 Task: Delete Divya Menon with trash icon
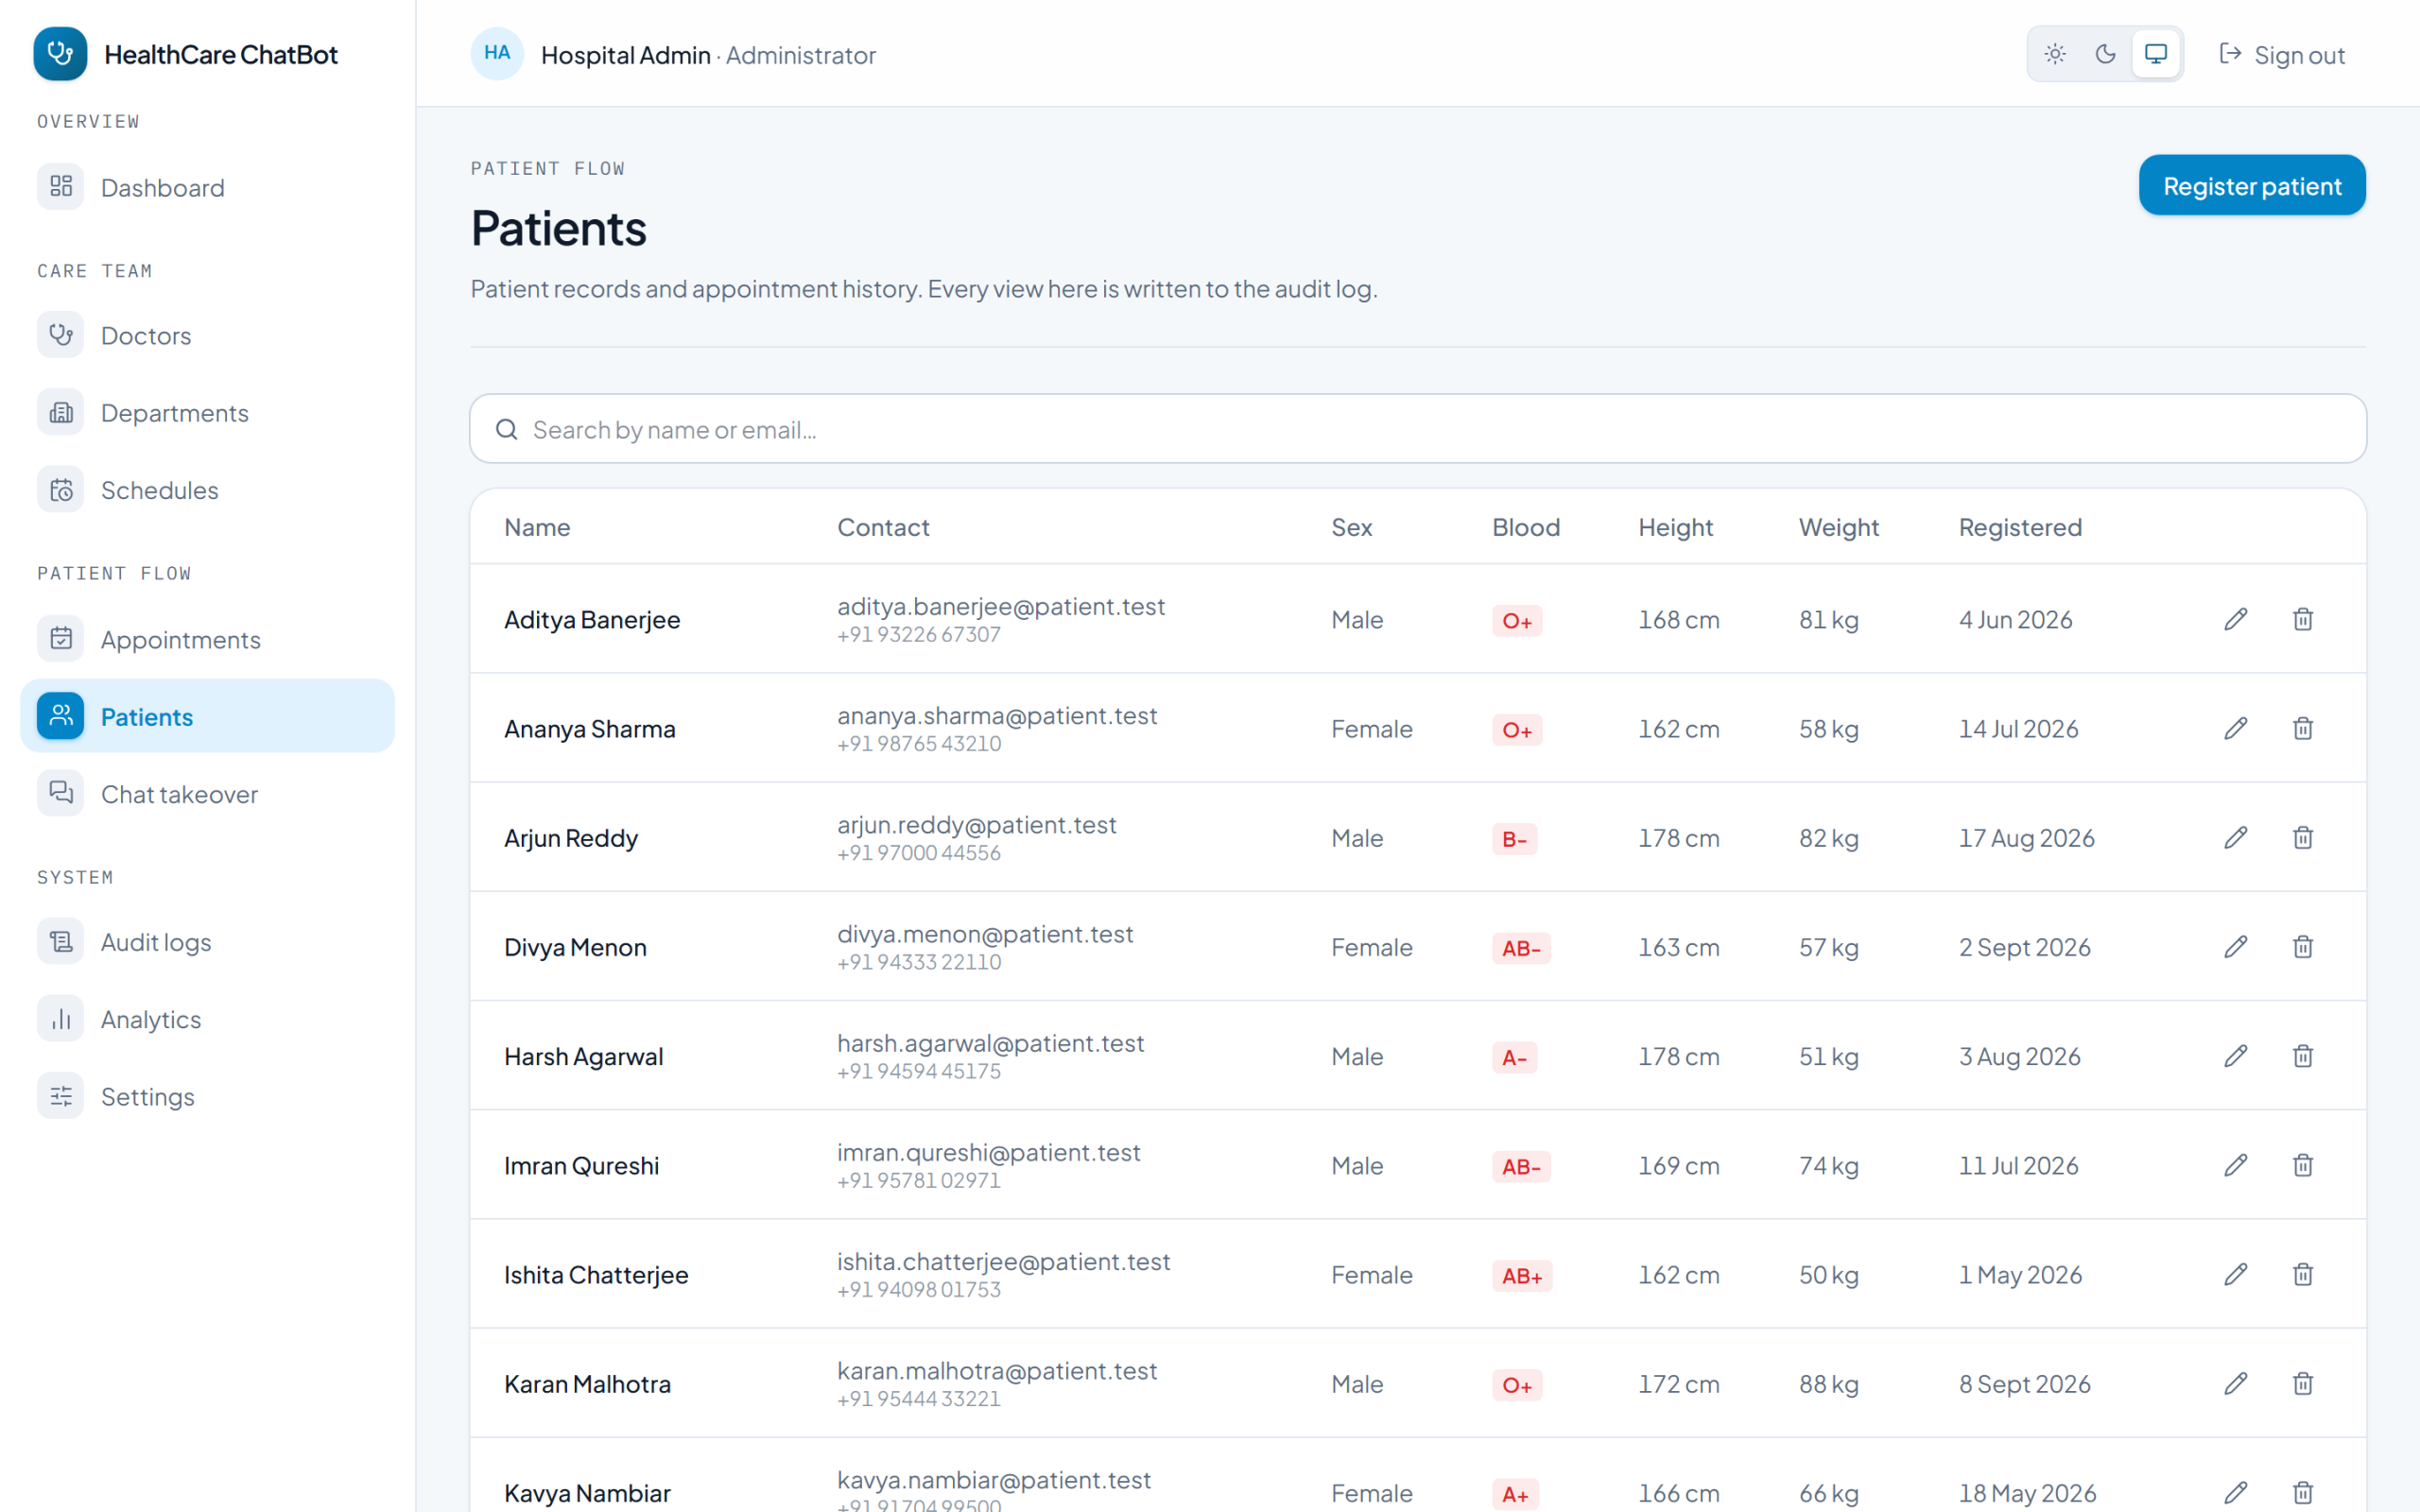tap(2303, 946)
